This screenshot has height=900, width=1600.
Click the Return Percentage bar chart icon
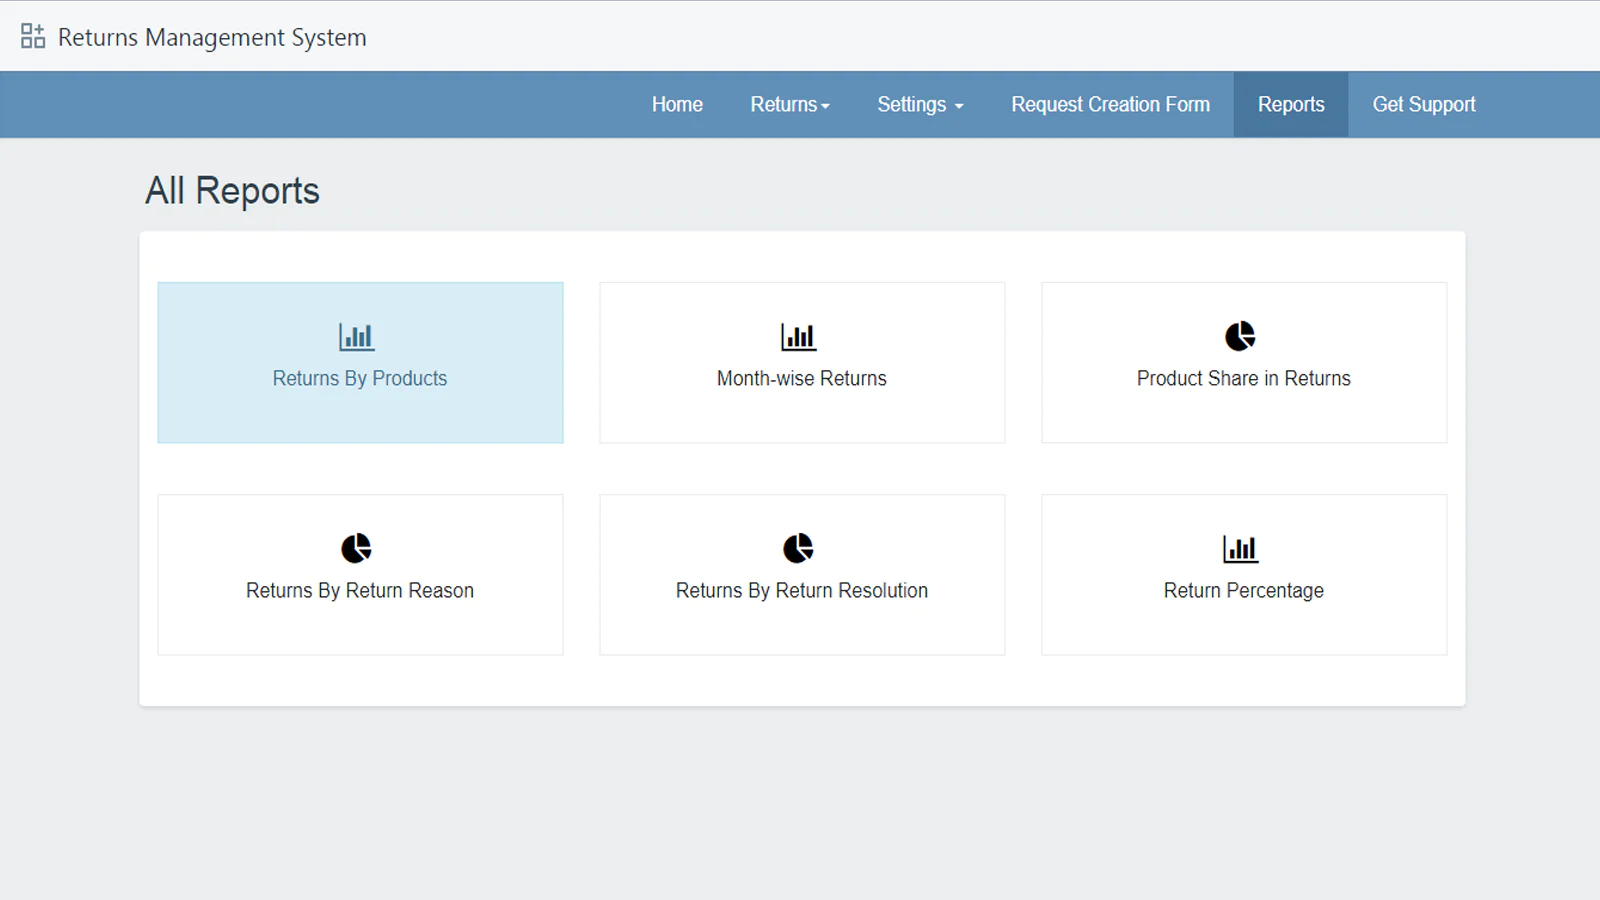coord(1240,549)
